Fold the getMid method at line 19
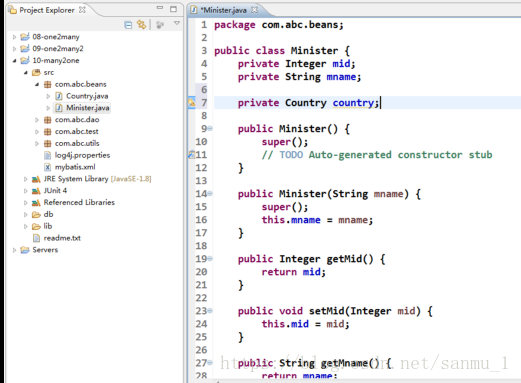 [x=210, y=258]
